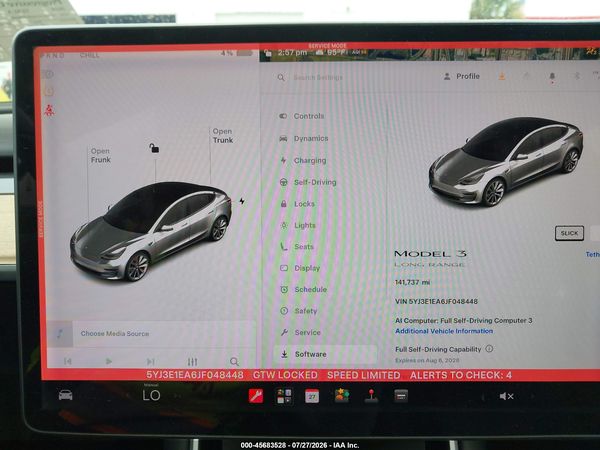The height and width of the screenshot is (450, 600).
Task: Open the app launcher grid icon
Action: tap(284, 396)
